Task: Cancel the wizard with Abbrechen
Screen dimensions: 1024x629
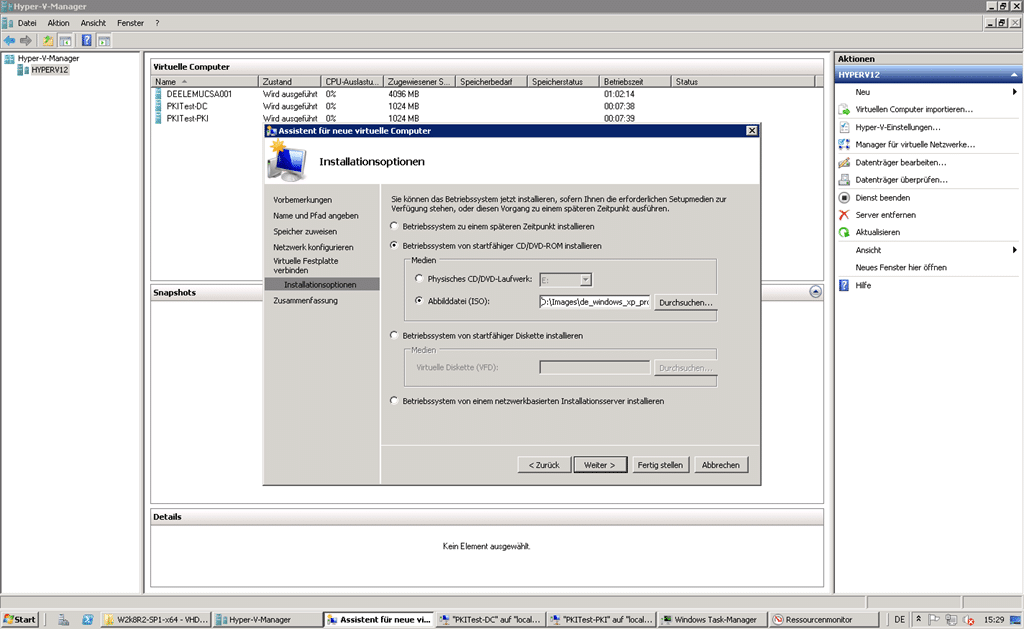Action: point(720,465)
